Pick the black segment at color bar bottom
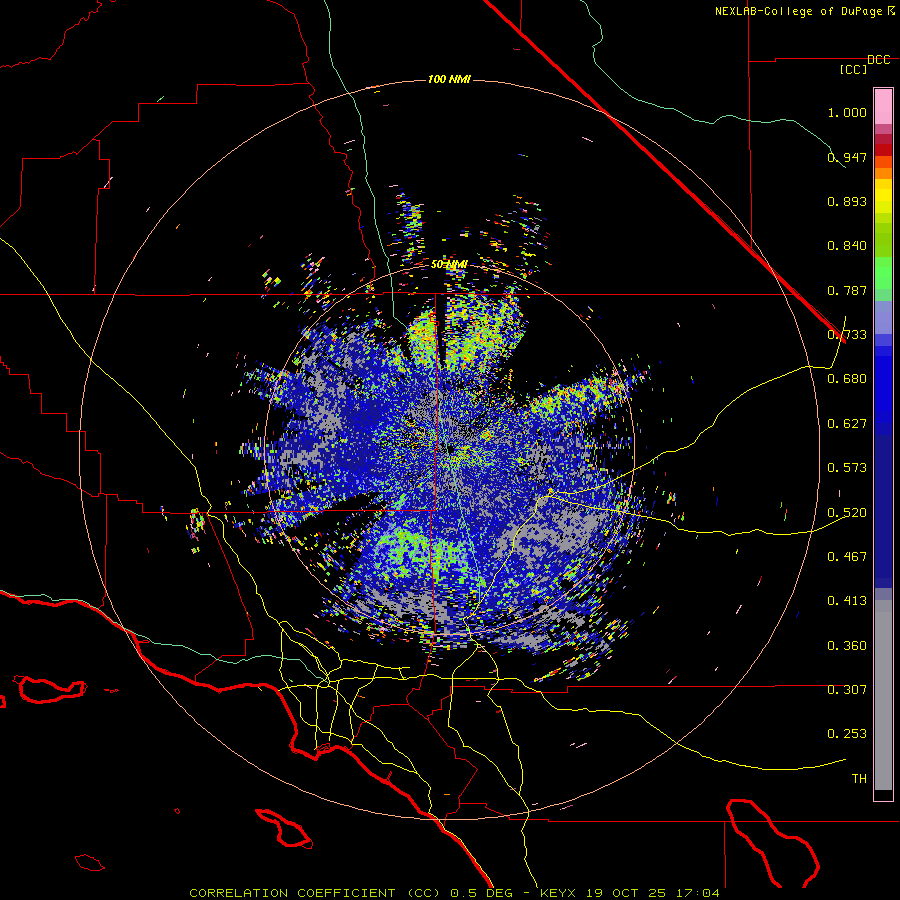The height and width of the screenshot is (900, 900). tap(883, 794)
